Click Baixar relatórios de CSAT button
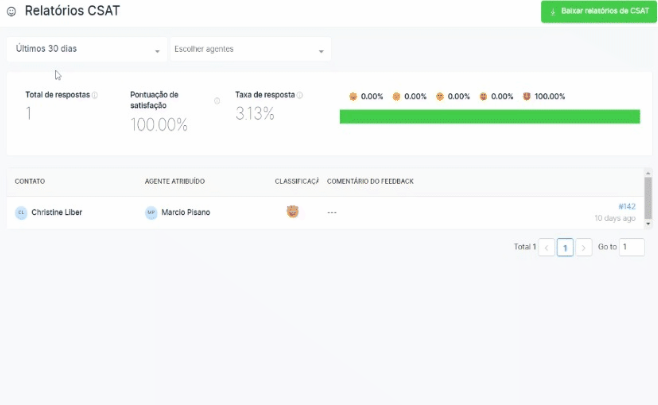This screenshot has width=658, height=405. click(x=598, y=12)
